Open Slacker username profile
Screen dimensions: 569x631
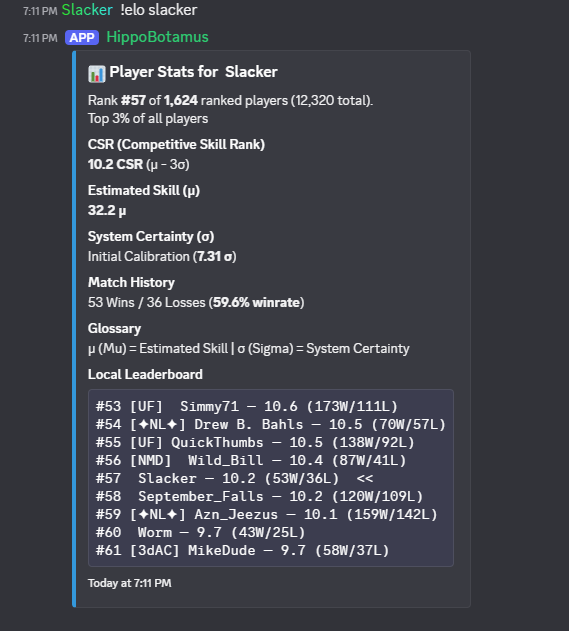point(87,10)
